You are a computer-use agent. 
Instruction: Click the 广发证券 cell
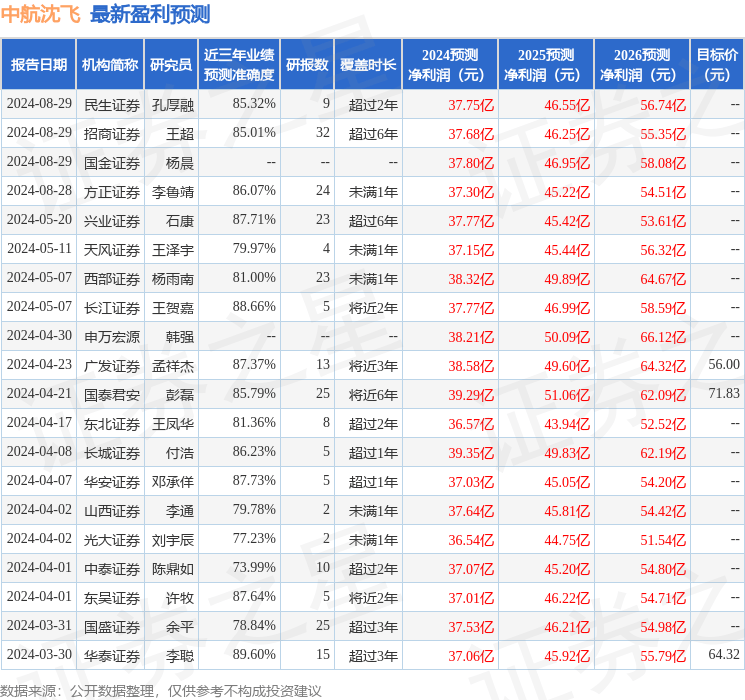tap(112, 366)
